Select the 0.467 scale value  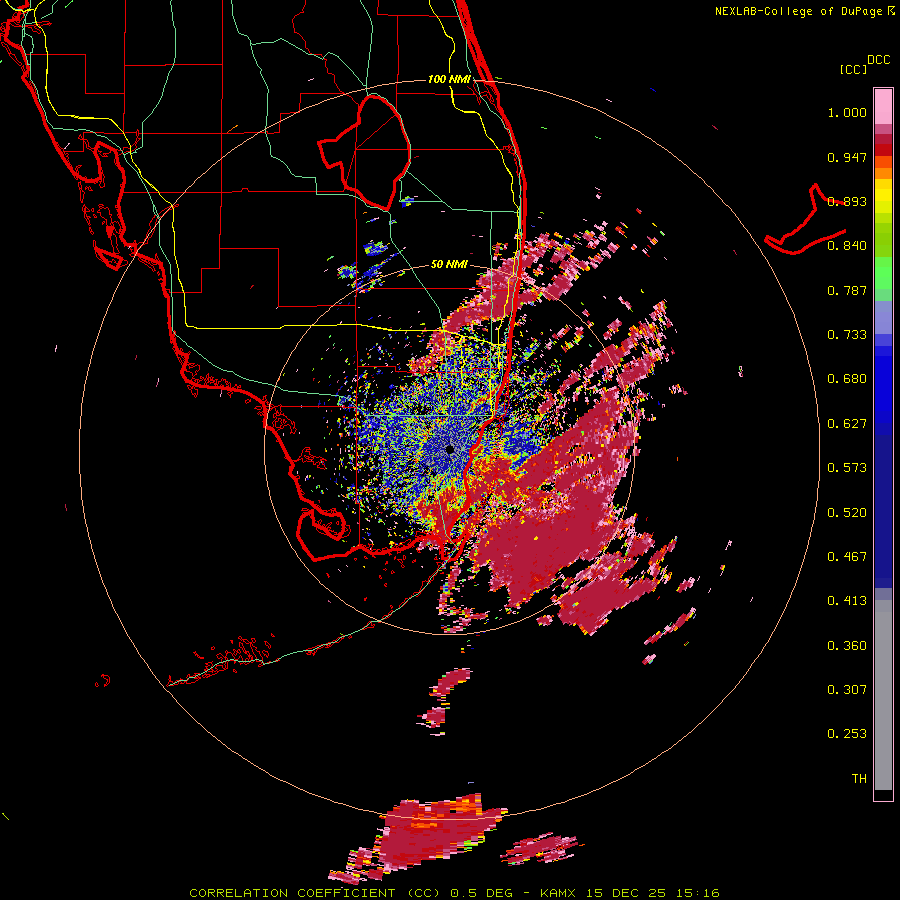[x=847, y=557]
